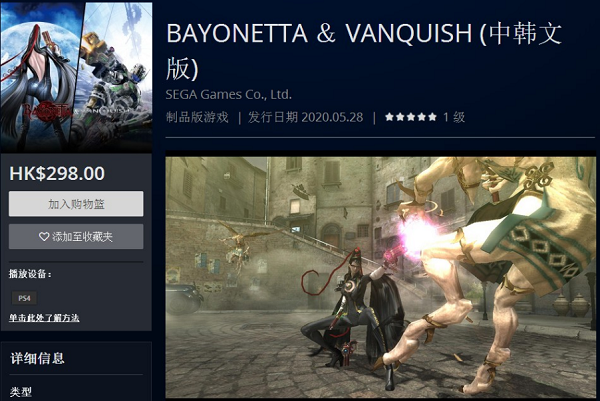This screenshot has width=600, height=401.
Task: Add the game to cart with 加入购物篮
Action: click(76, 204)
